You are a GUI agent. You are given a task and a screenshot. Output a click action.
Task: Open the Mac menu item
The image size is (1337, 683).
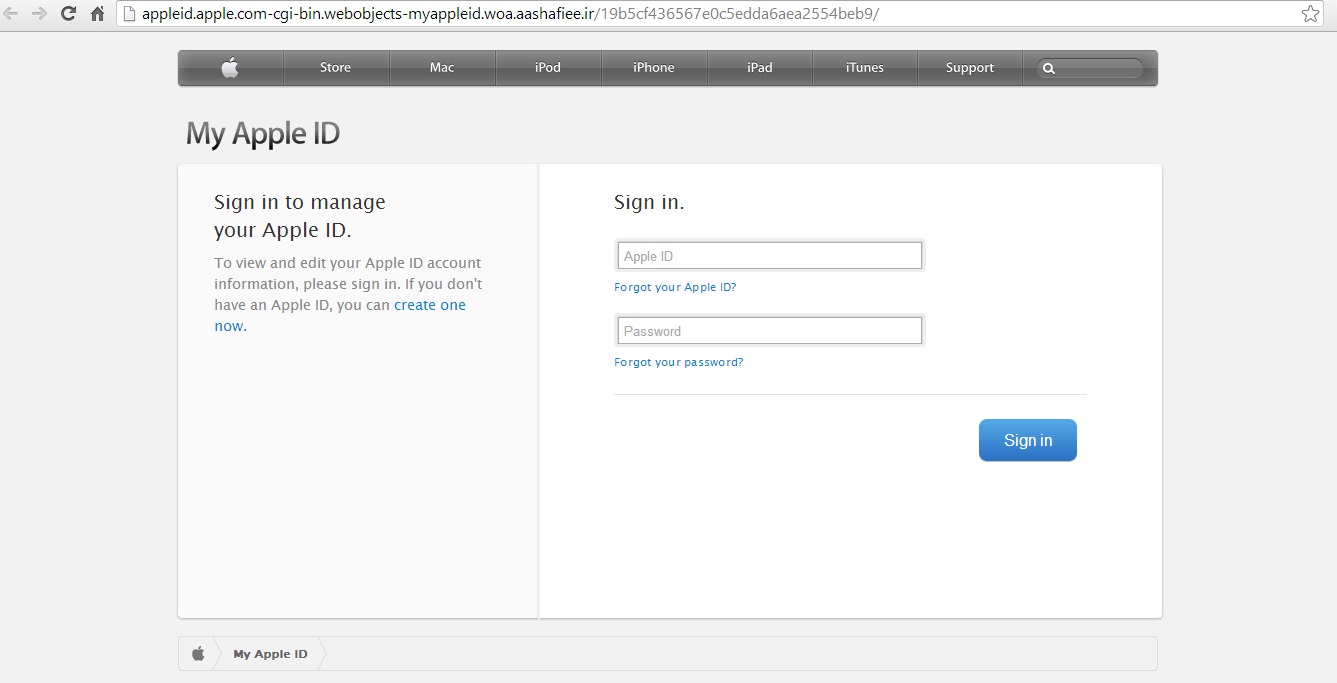pyautogui.click(x=442, y=68)
